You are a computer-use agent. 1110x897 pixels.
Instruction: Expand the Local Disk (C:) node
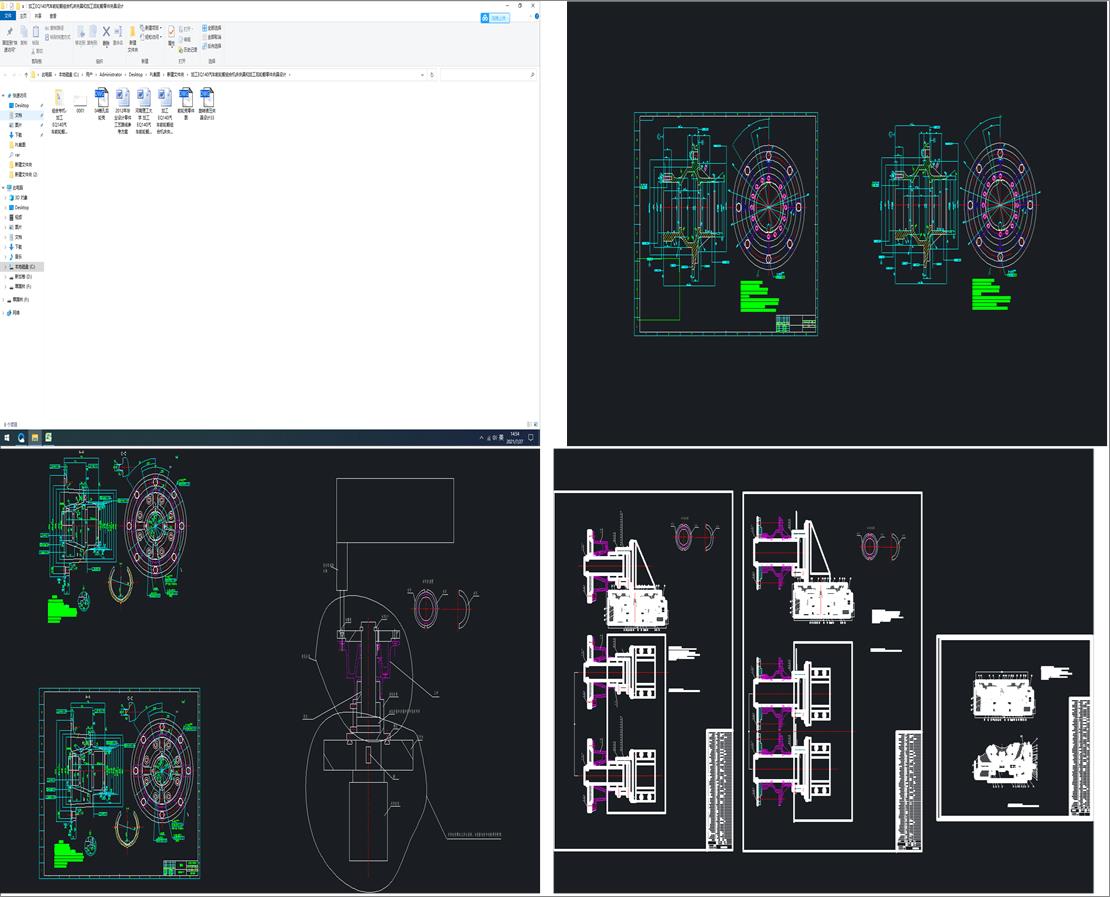pos(5,267)
